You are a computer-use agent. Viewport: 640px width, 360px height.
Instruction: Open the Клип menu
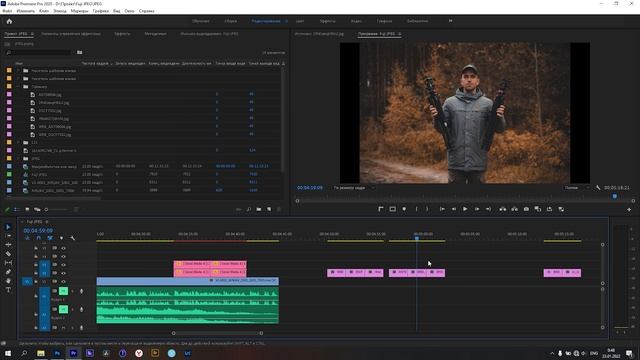coord(44,11)
